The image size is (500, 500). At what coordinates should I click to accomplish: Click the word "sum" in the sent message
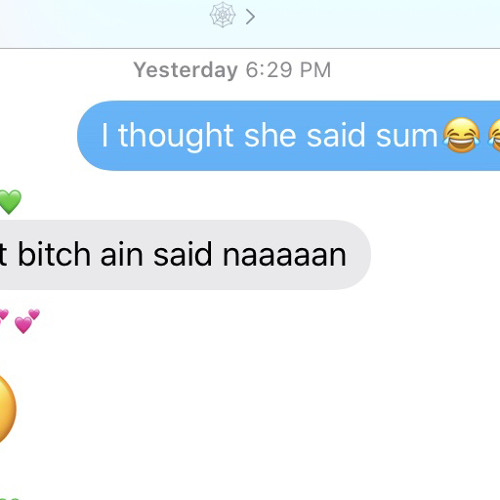coord(407,137)
